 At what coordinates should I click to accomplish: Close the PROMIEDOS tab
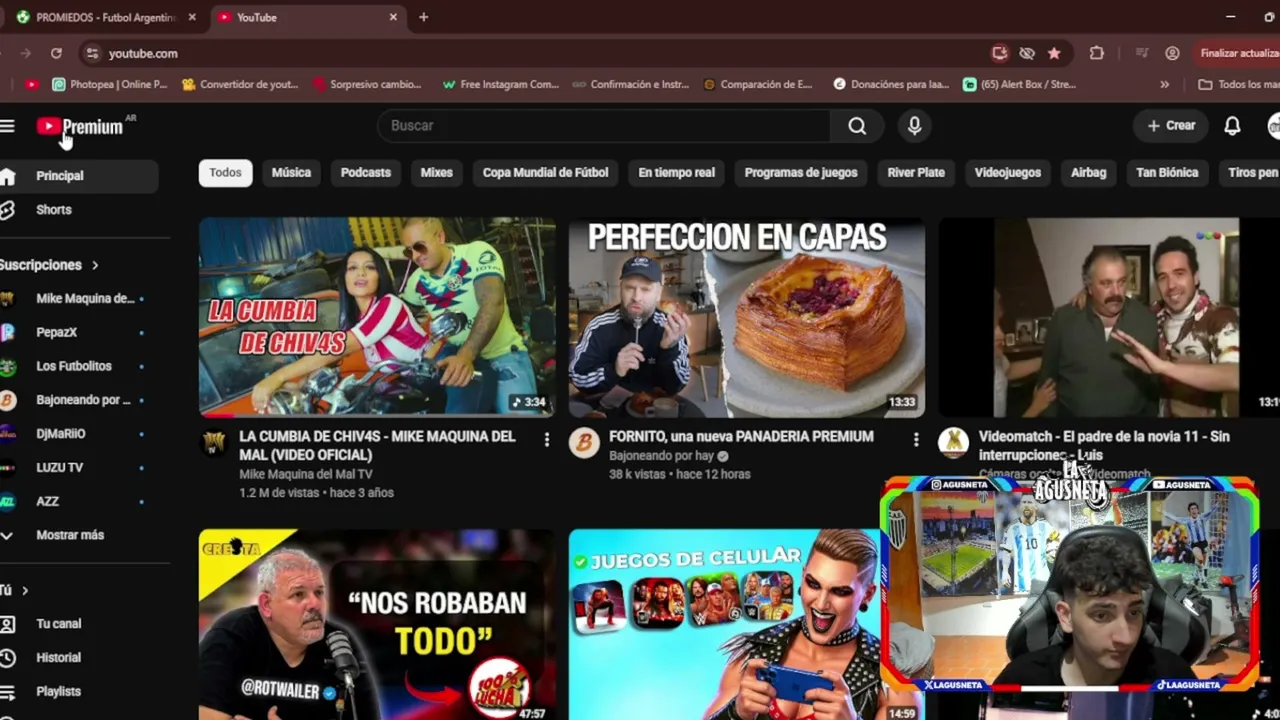coord(192,17)
